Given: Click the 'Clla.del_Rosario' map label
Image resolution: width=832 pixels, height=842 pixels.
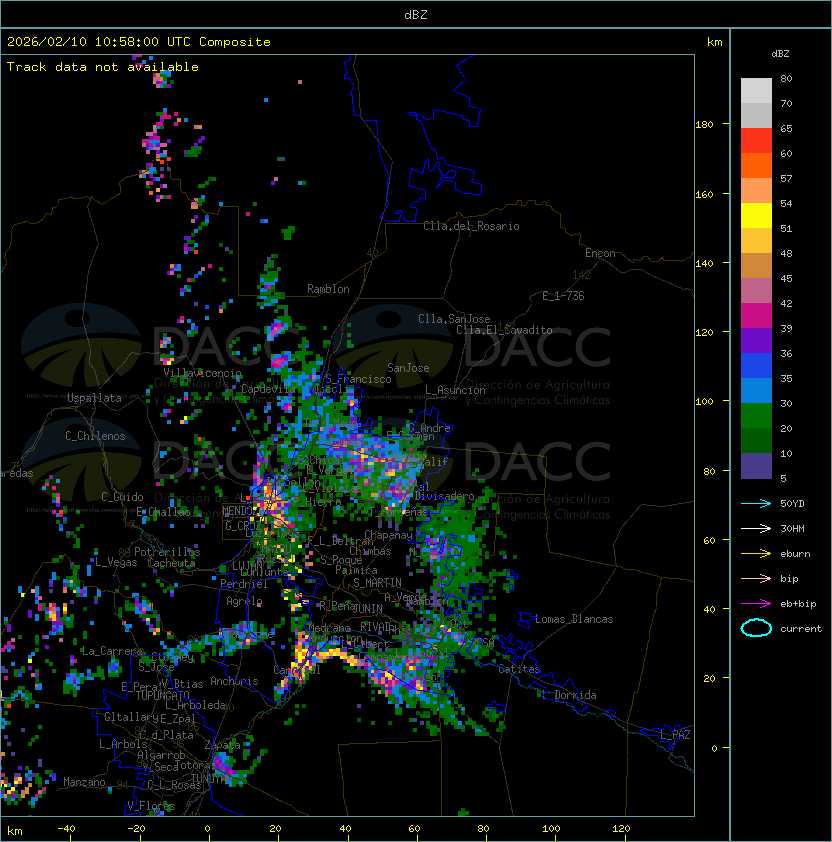Looking at the screenshot, I should coord(471,226).
